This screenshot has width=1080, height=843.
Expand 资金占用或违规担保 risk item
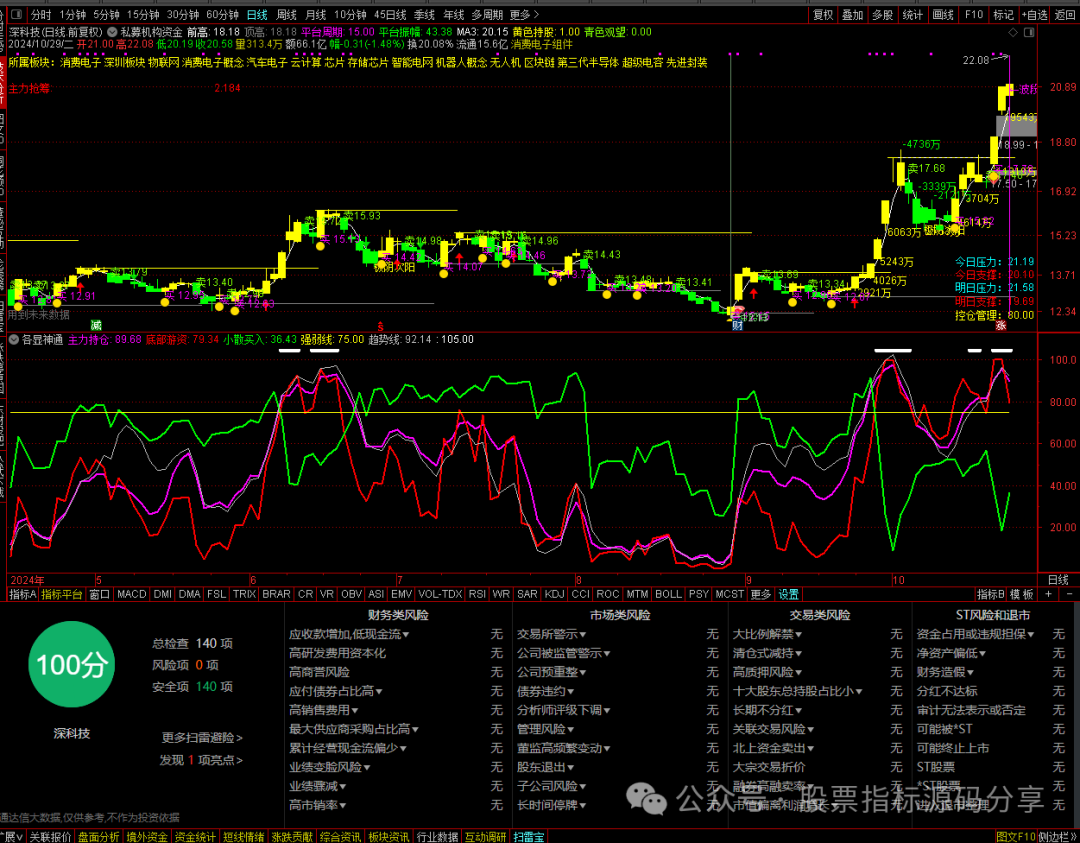click(x=976, y=634)
